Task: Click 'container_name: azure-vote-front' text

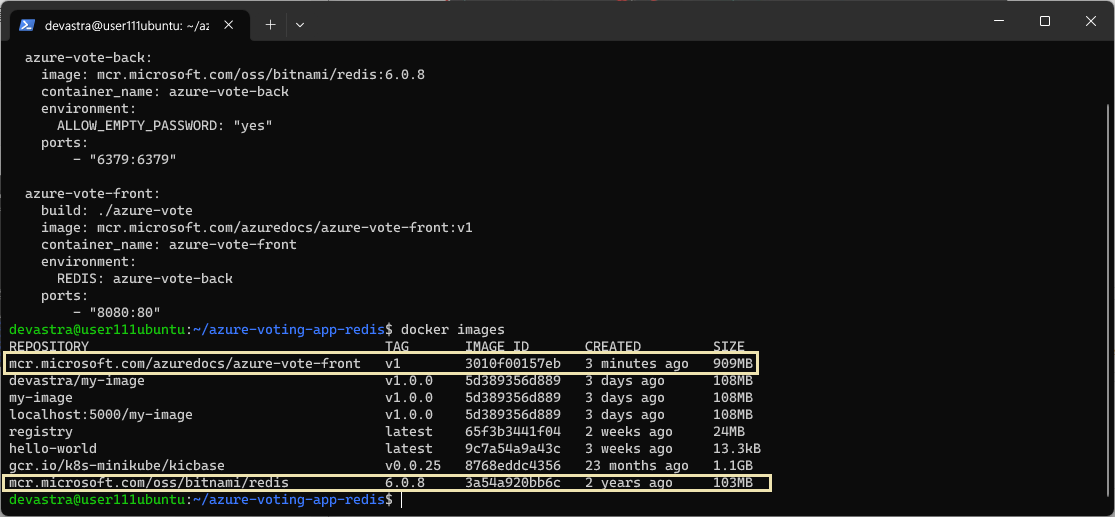Action: tap(169, 245)
